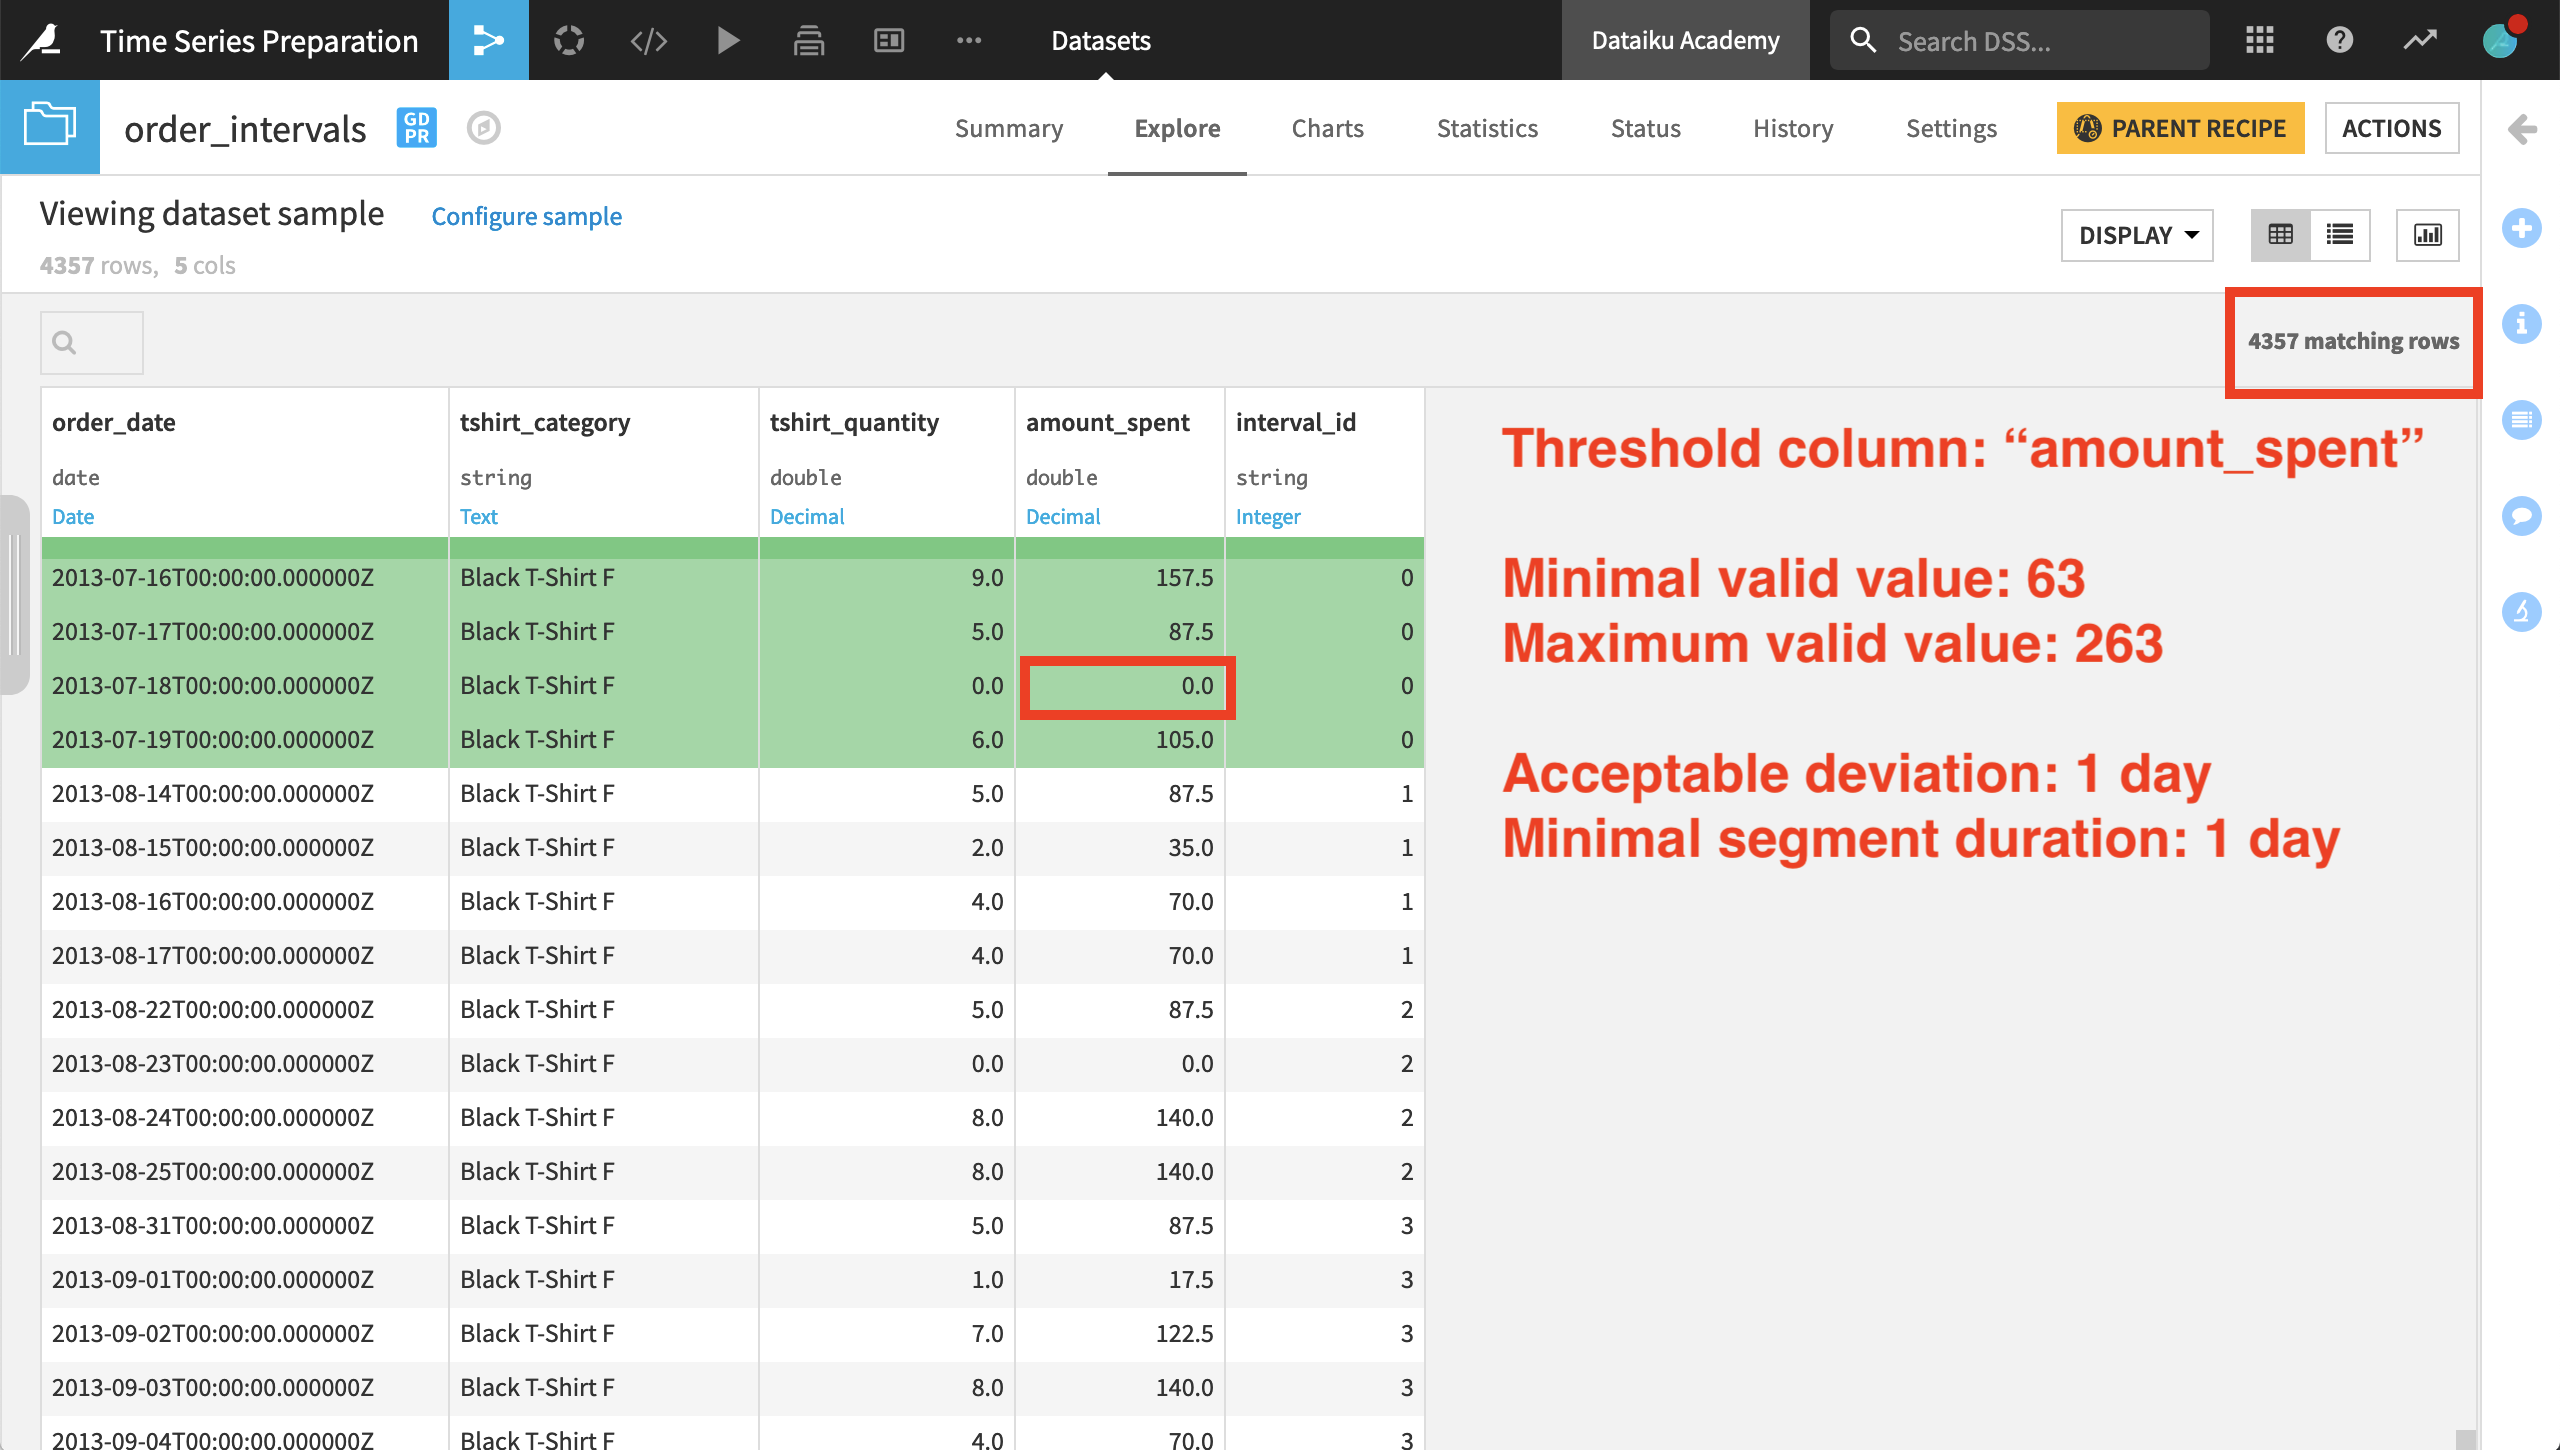The height and width of the screenshot is (1450, 2560).
Task: Open applications grid menu
Action: point(2260,40)
